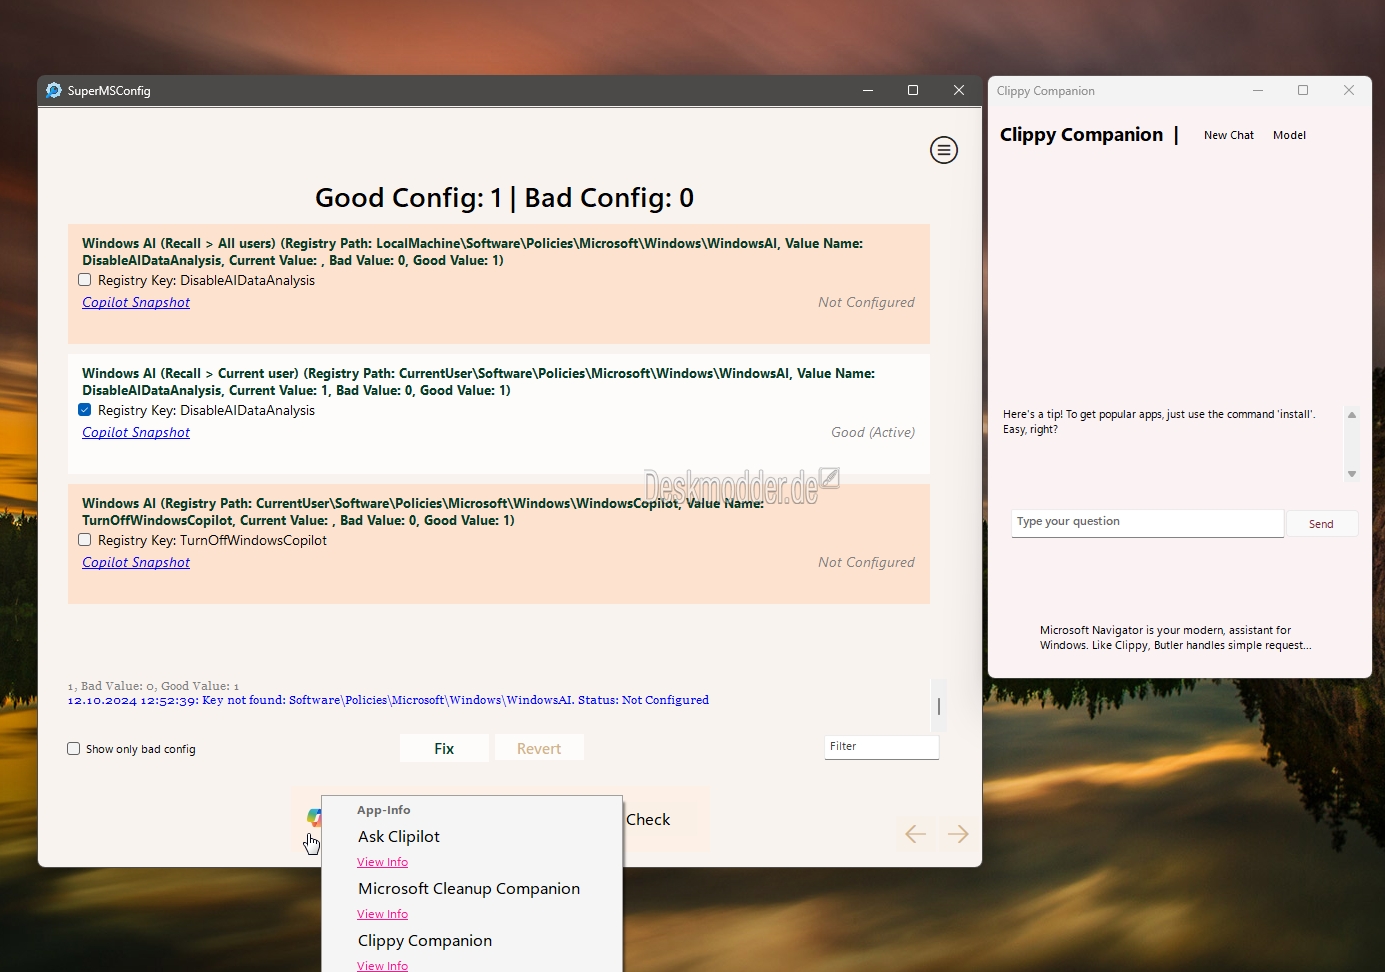Close the Clippy Companion window
Viewport: 1385px width, 972px height.
(x=1349, y=90)
